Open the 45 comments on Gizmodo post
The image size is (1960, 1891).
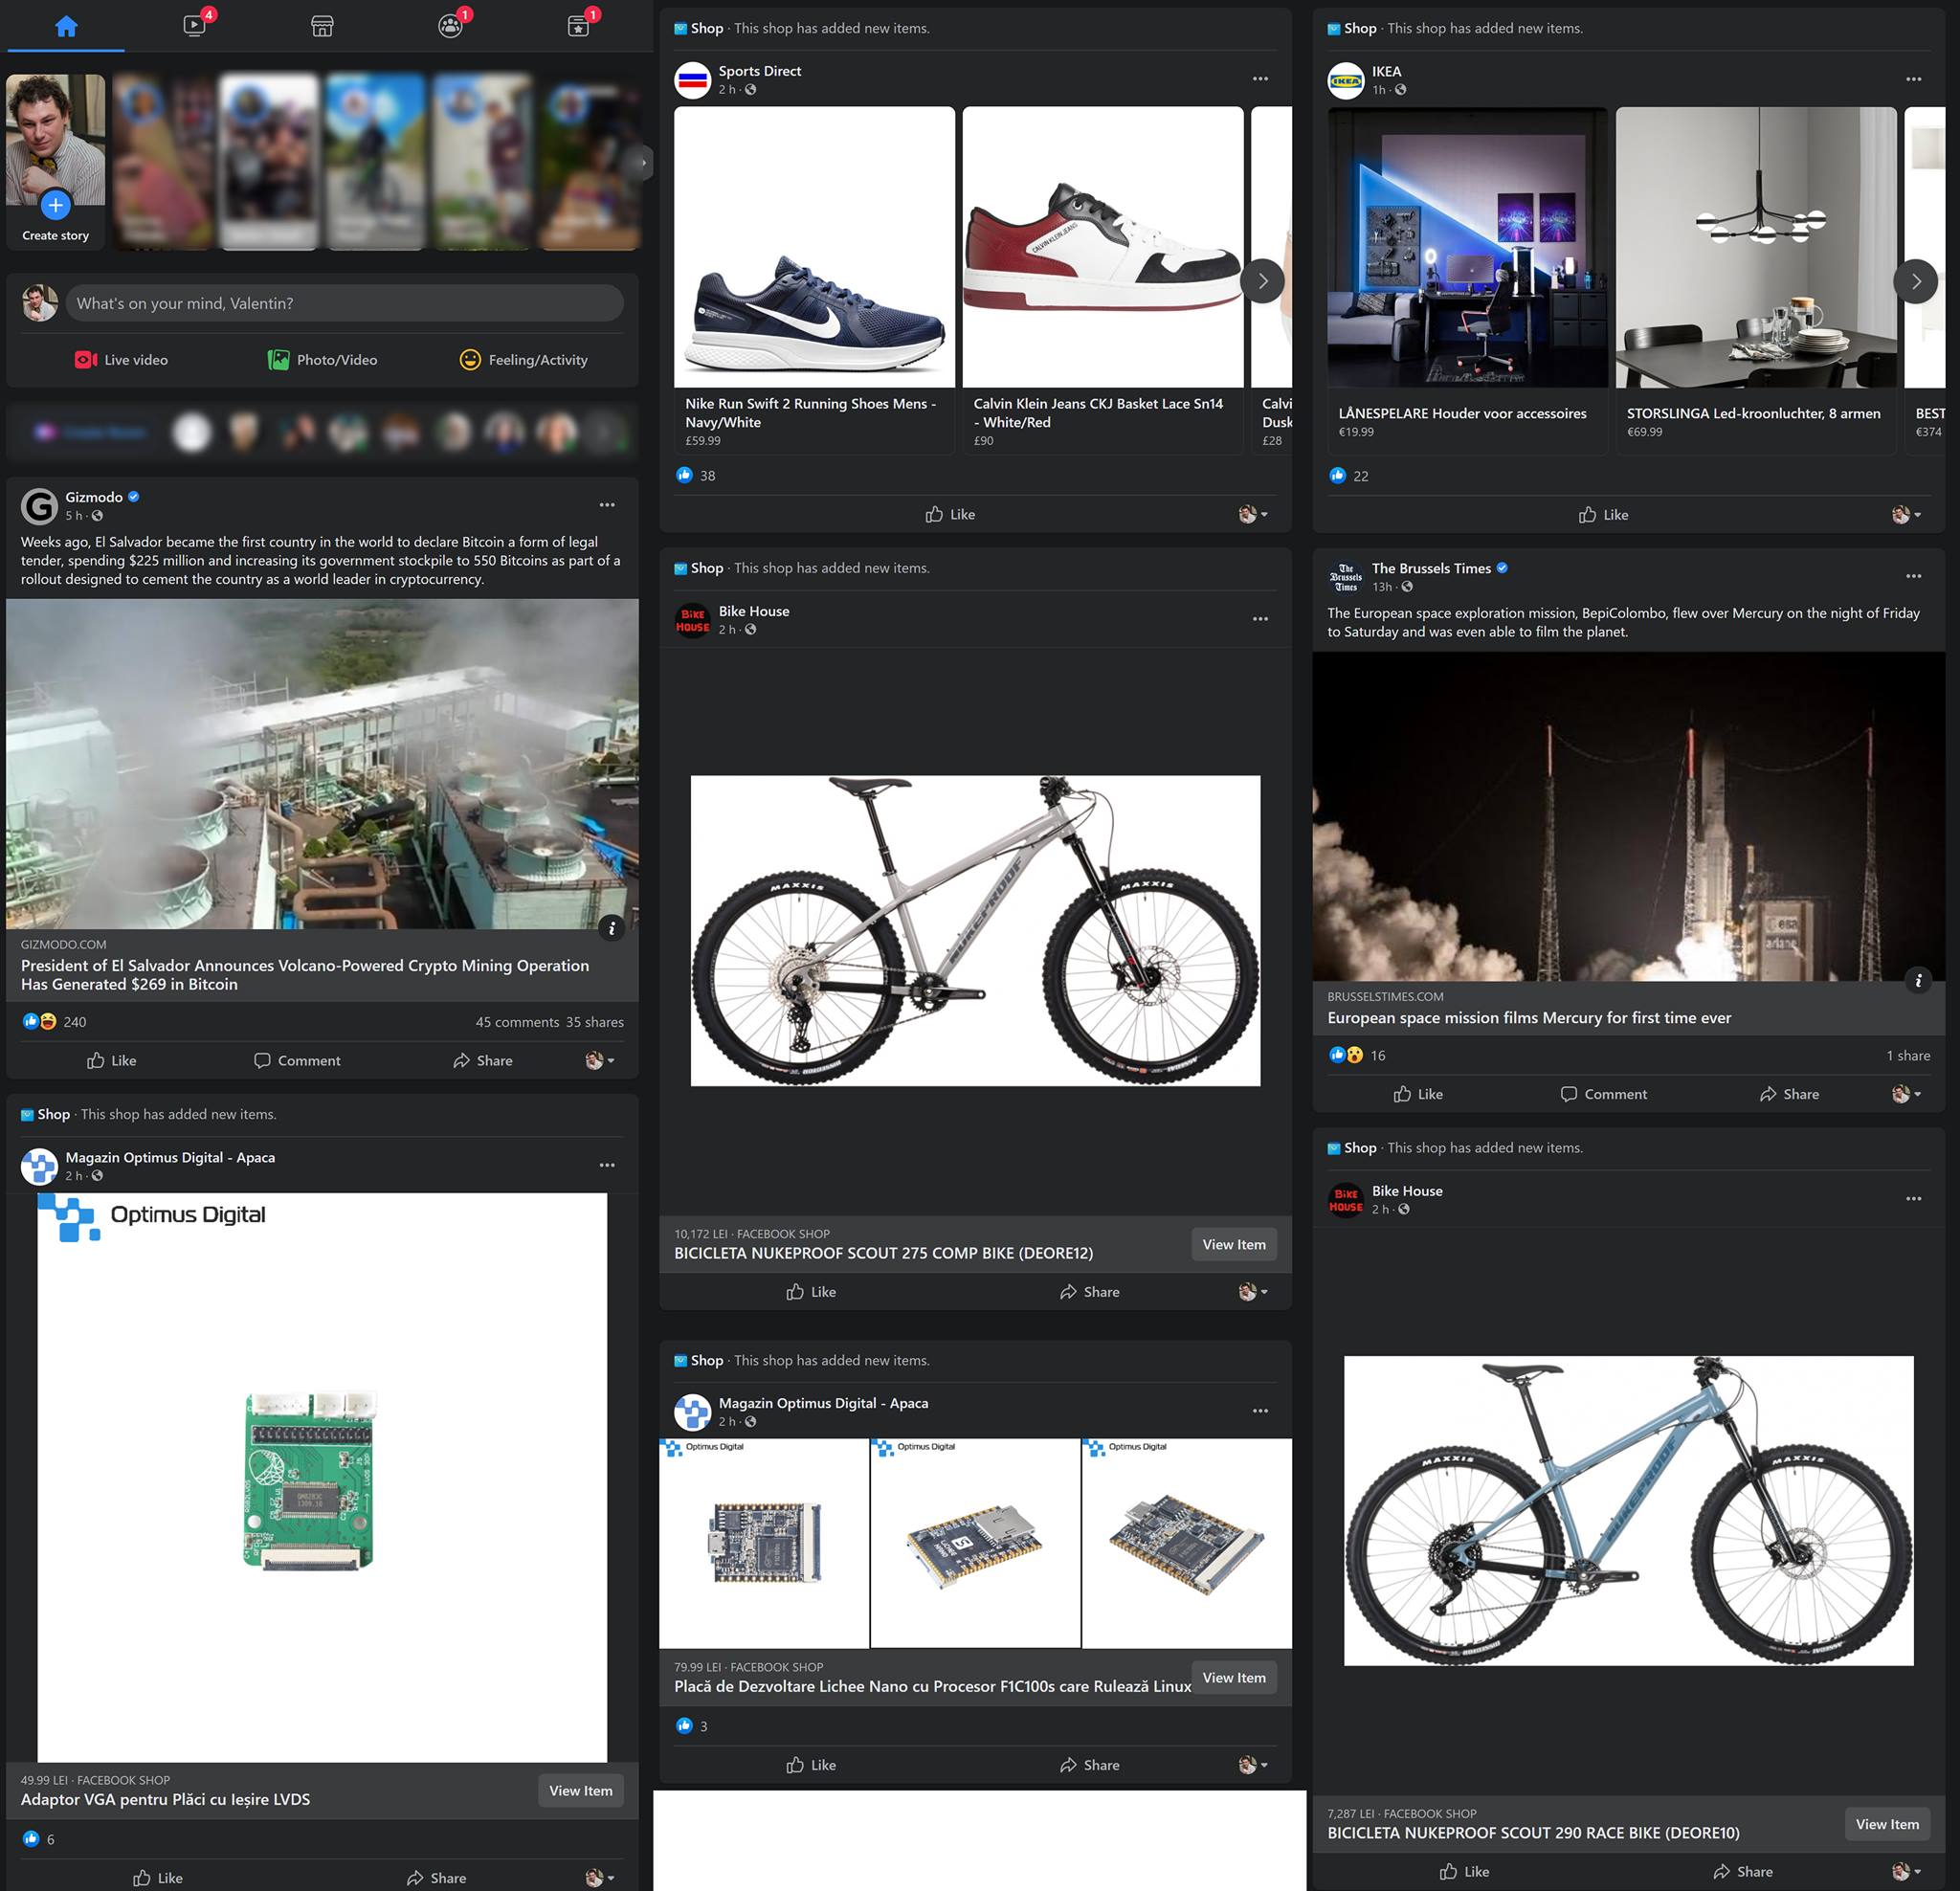click(517, 1022)
